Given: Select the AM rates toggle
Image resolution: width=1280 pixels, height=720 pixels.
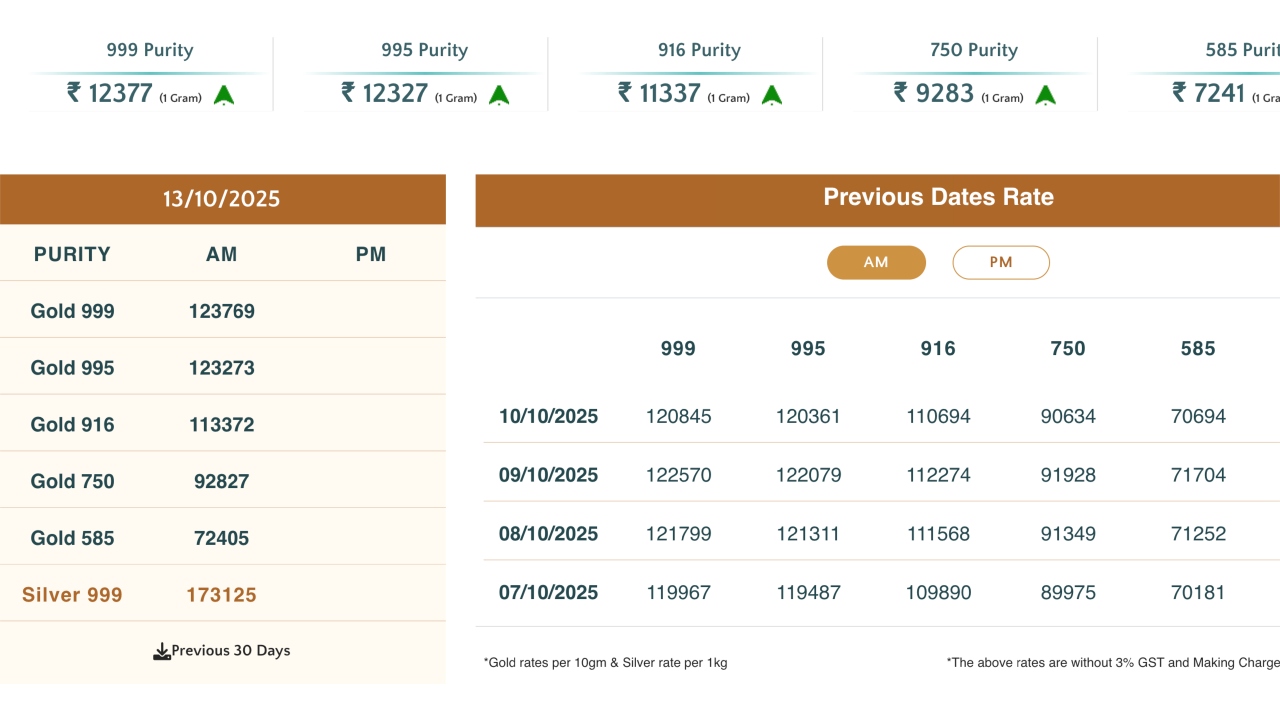Looking at the screenshot, I should pos(876,262).
